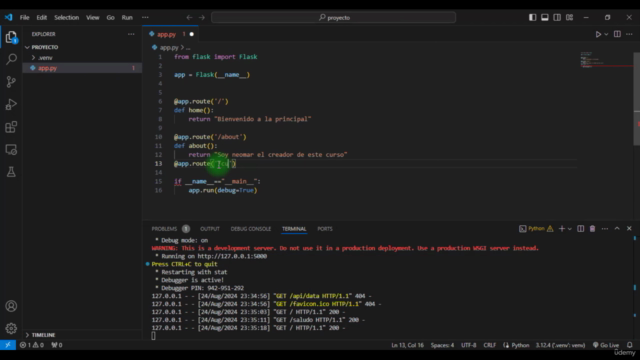Image resolution: width=640 pixels, height=360 pixels.
Task: Open editor More Actions ellipsis
Action: click(629, 34)
